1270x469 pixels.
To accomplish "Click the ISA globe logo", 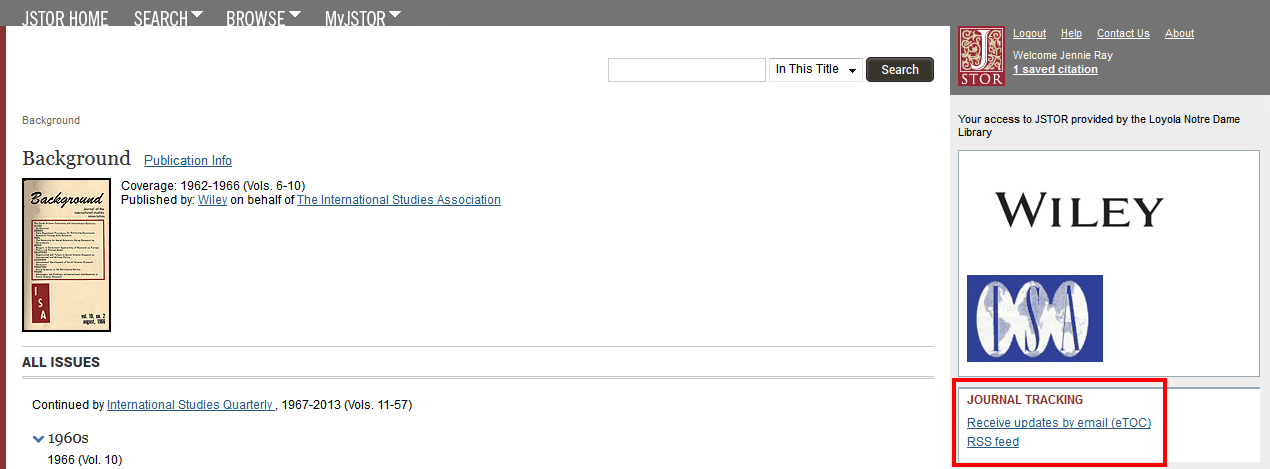I will (x=1035, y=318).
